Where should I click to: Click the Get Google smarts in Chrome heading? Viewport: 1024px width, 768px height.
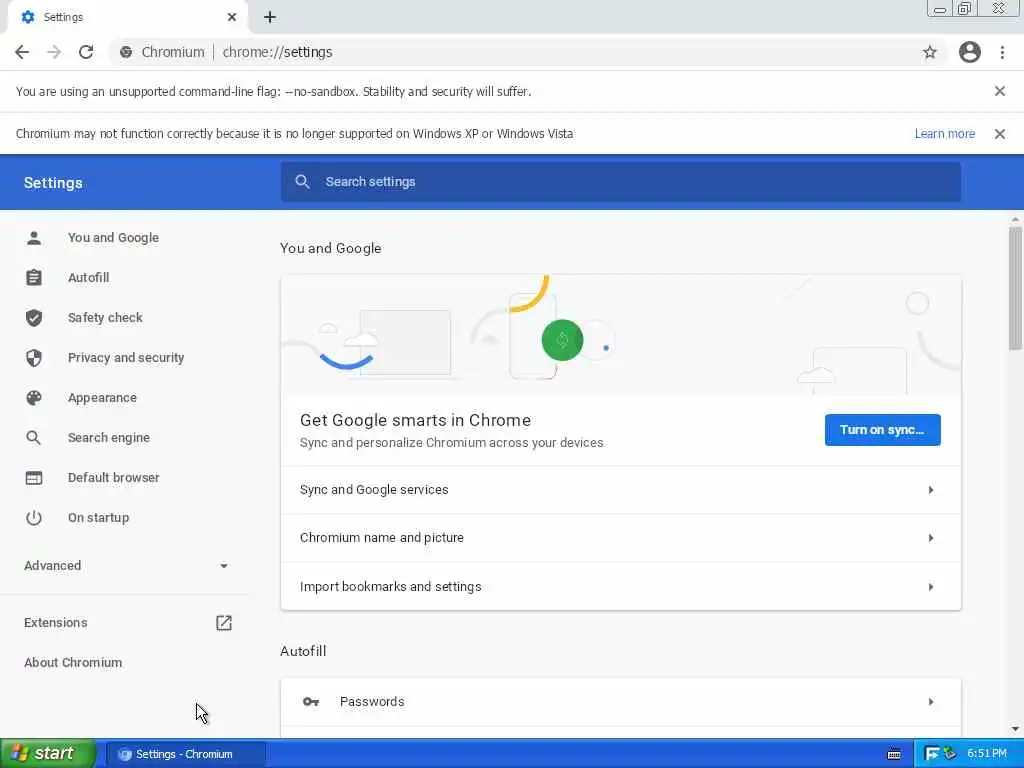click(x=415, y=421)
